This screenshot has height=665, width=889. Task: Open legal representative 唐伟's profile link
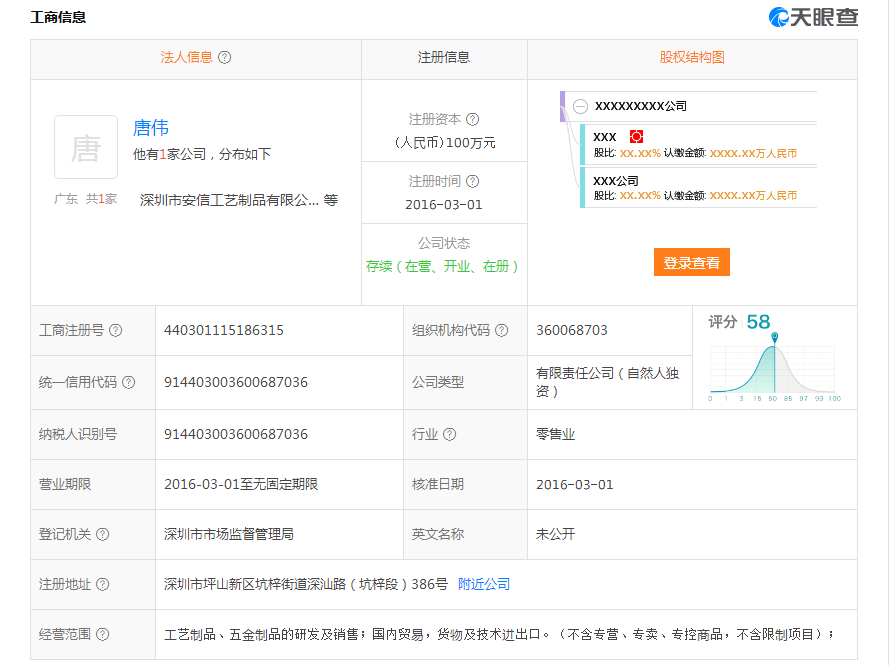tap(151, 128)
